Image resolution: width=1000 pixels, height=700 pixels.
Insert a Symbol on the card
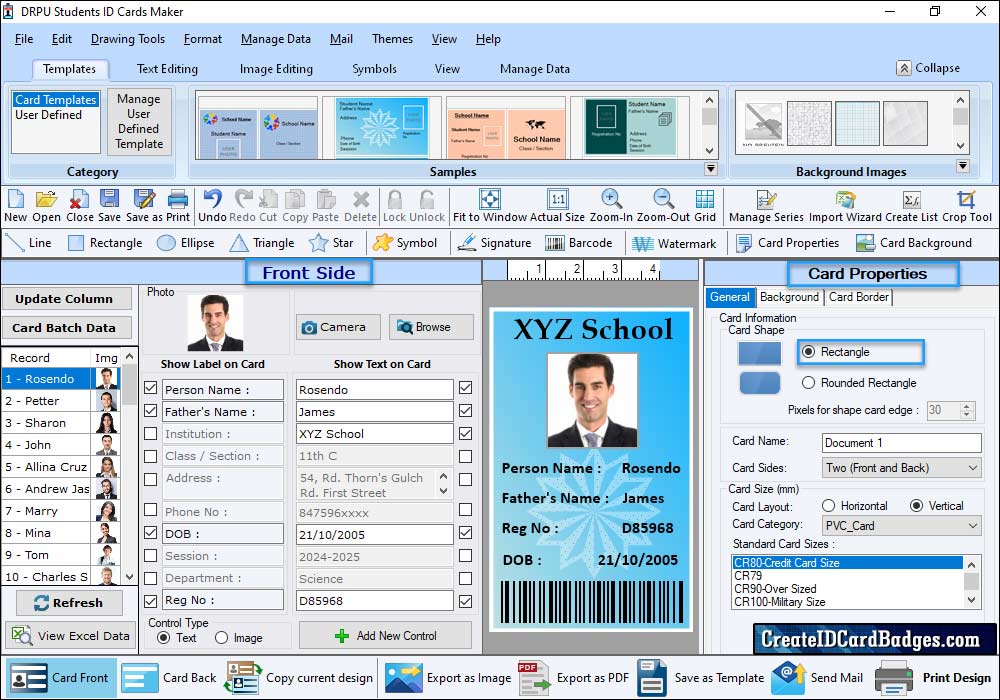pyautogui.click(x=405, y=243)
